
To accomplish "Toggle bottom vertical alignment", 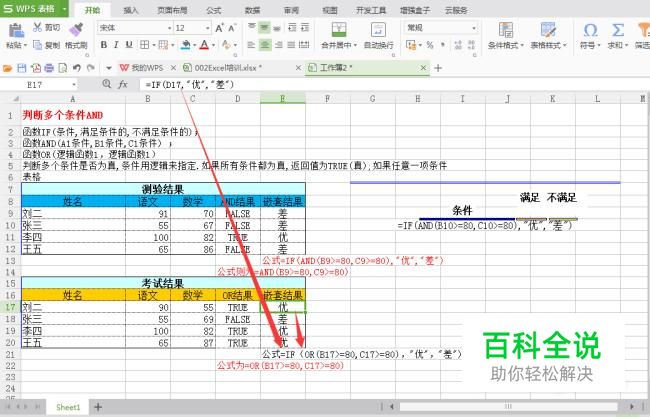I will 277,28.
